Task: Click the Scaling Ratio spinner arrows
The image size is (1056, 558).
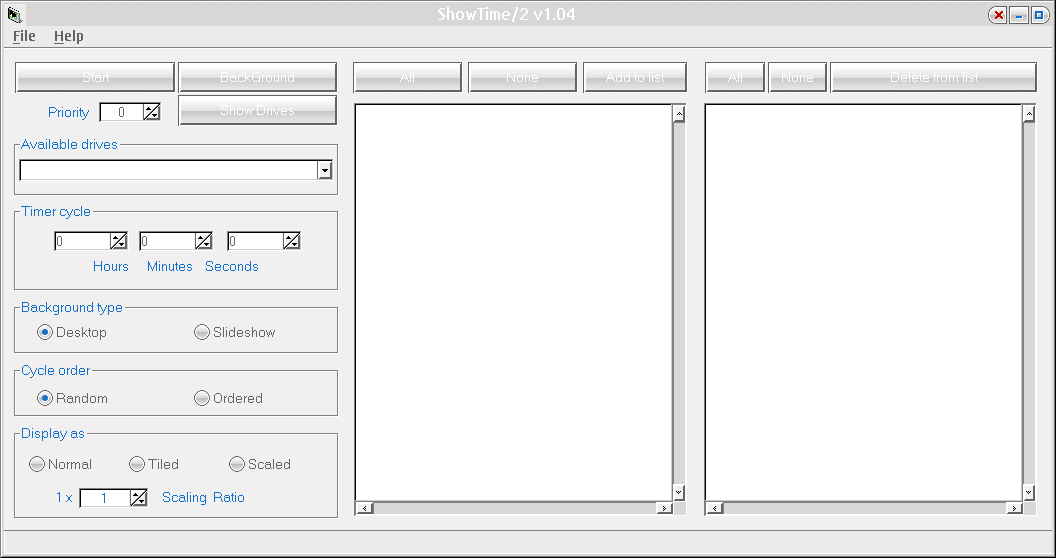Action: (x=139, y=498)
